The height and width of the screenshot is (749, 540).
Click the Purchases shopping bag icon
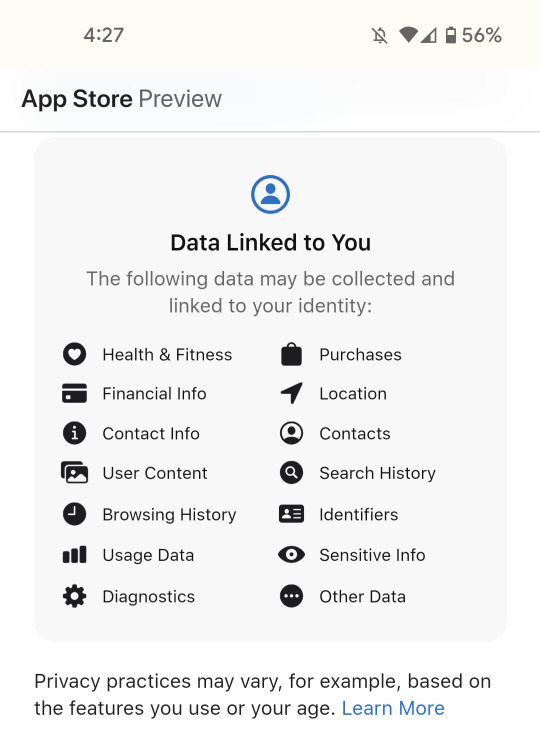[x=292, y=354]
